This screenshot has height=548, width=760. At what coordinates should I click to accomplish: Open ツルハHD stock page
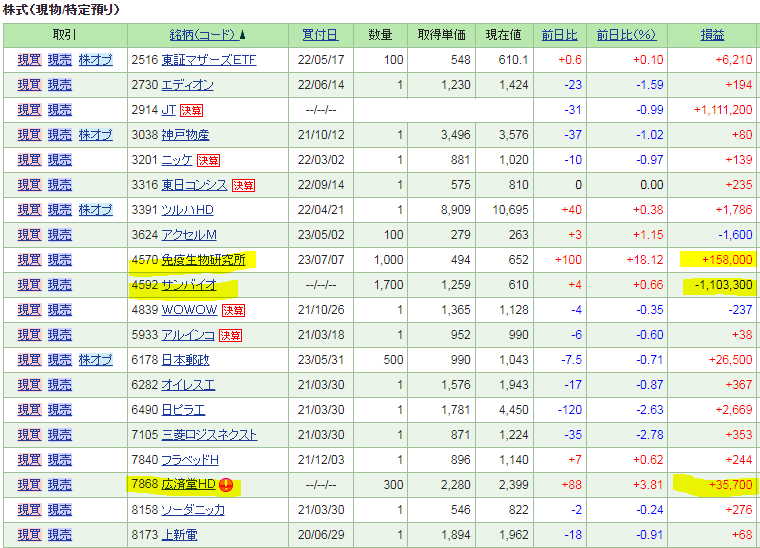click(x=188, y=210)
